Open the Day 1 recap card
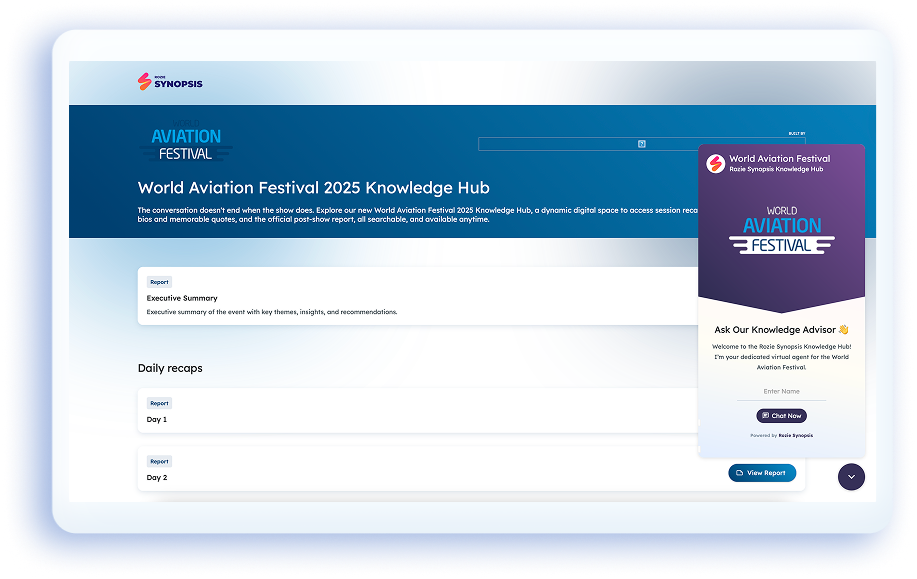The width and height of the screenshot is (917, 579). [418, 411]
